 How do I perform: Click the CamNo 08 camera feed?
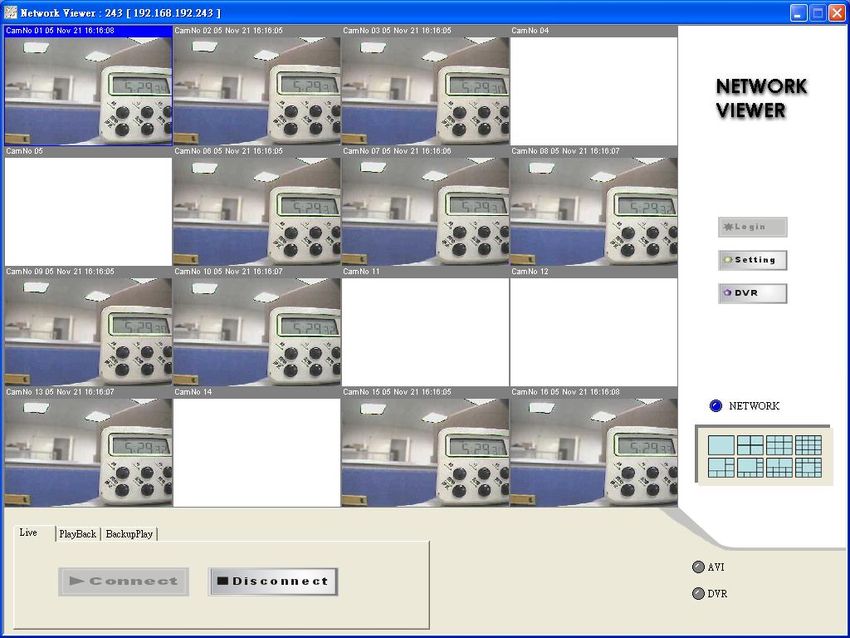594,211
